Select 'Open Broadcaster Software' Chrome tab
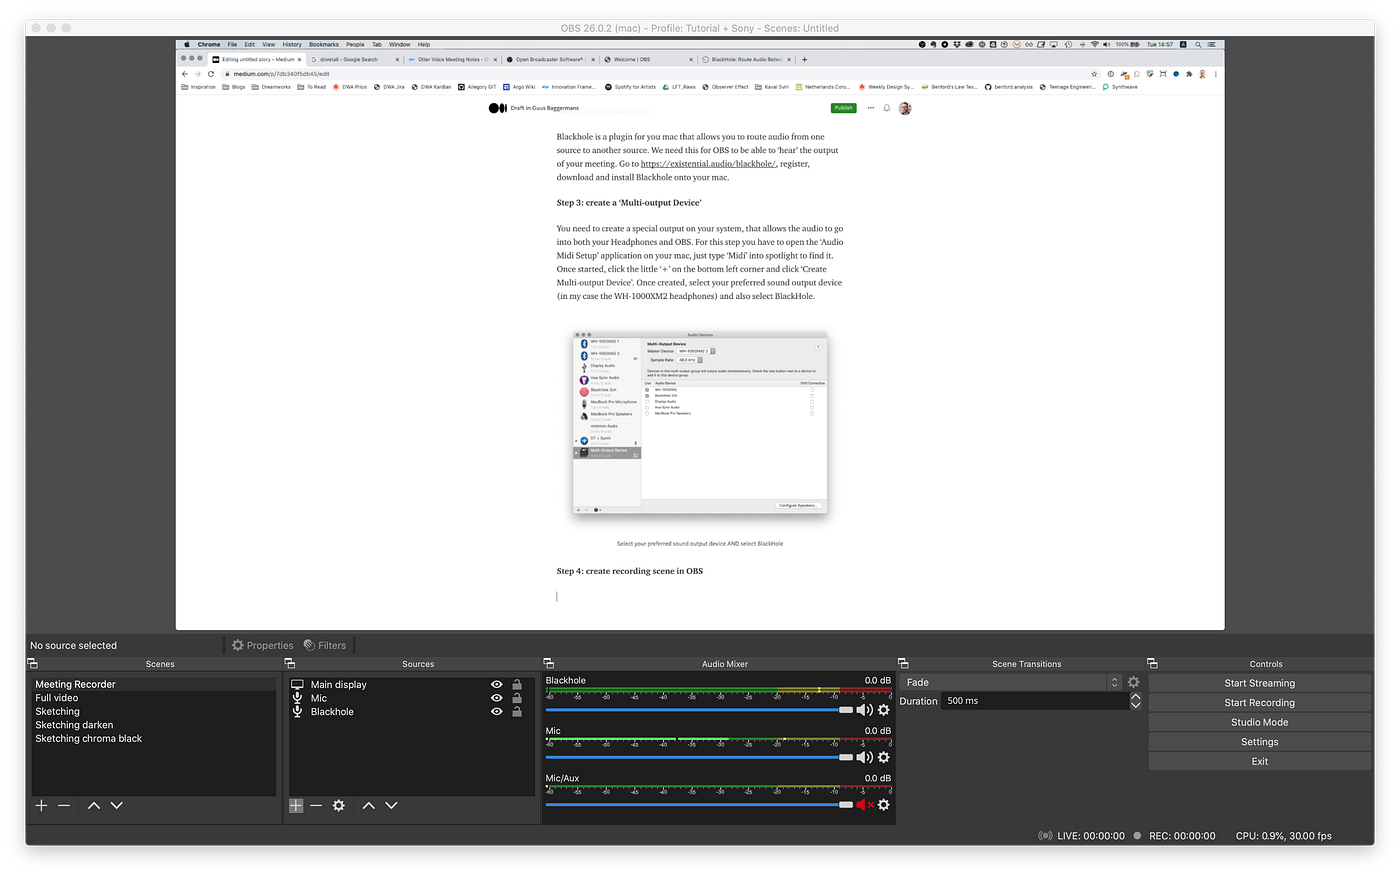Screen dimensions: 1400x877 click(549, 59)
